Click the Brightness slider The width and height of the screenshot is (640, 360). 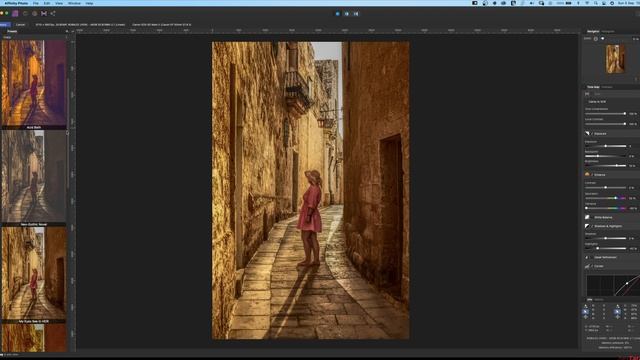pyautogui.click(x=606, y=166)
